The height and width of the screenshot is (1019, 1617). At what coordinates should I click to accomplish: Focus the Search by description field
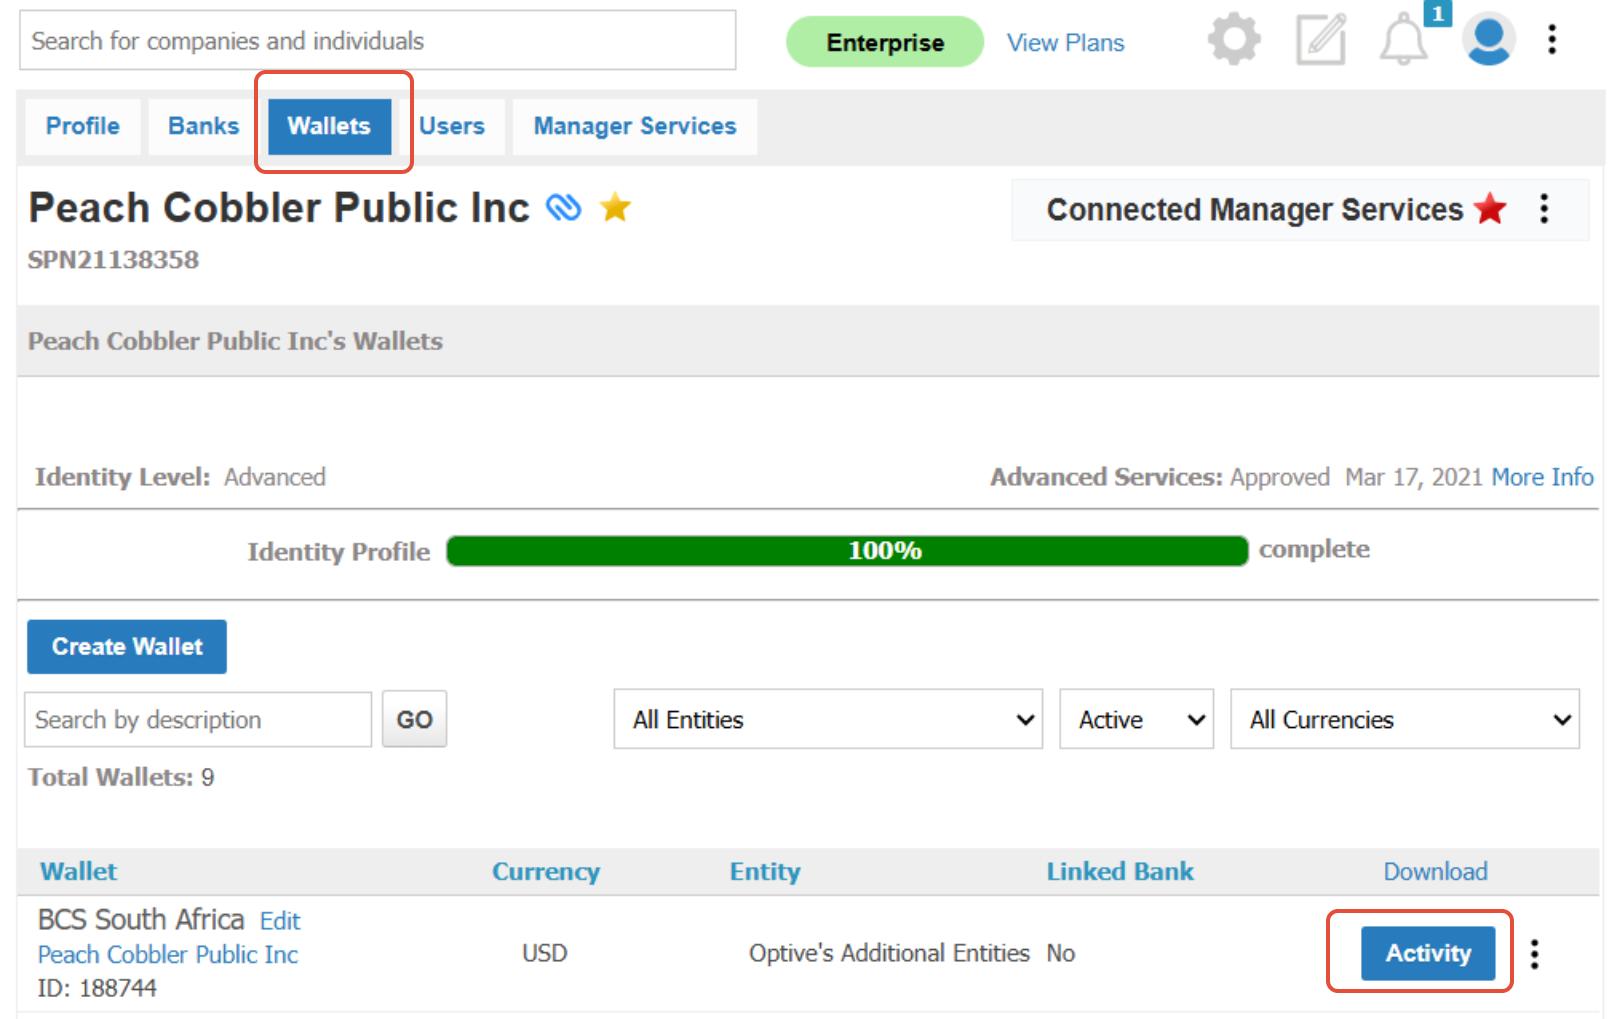tap(198, 719)
